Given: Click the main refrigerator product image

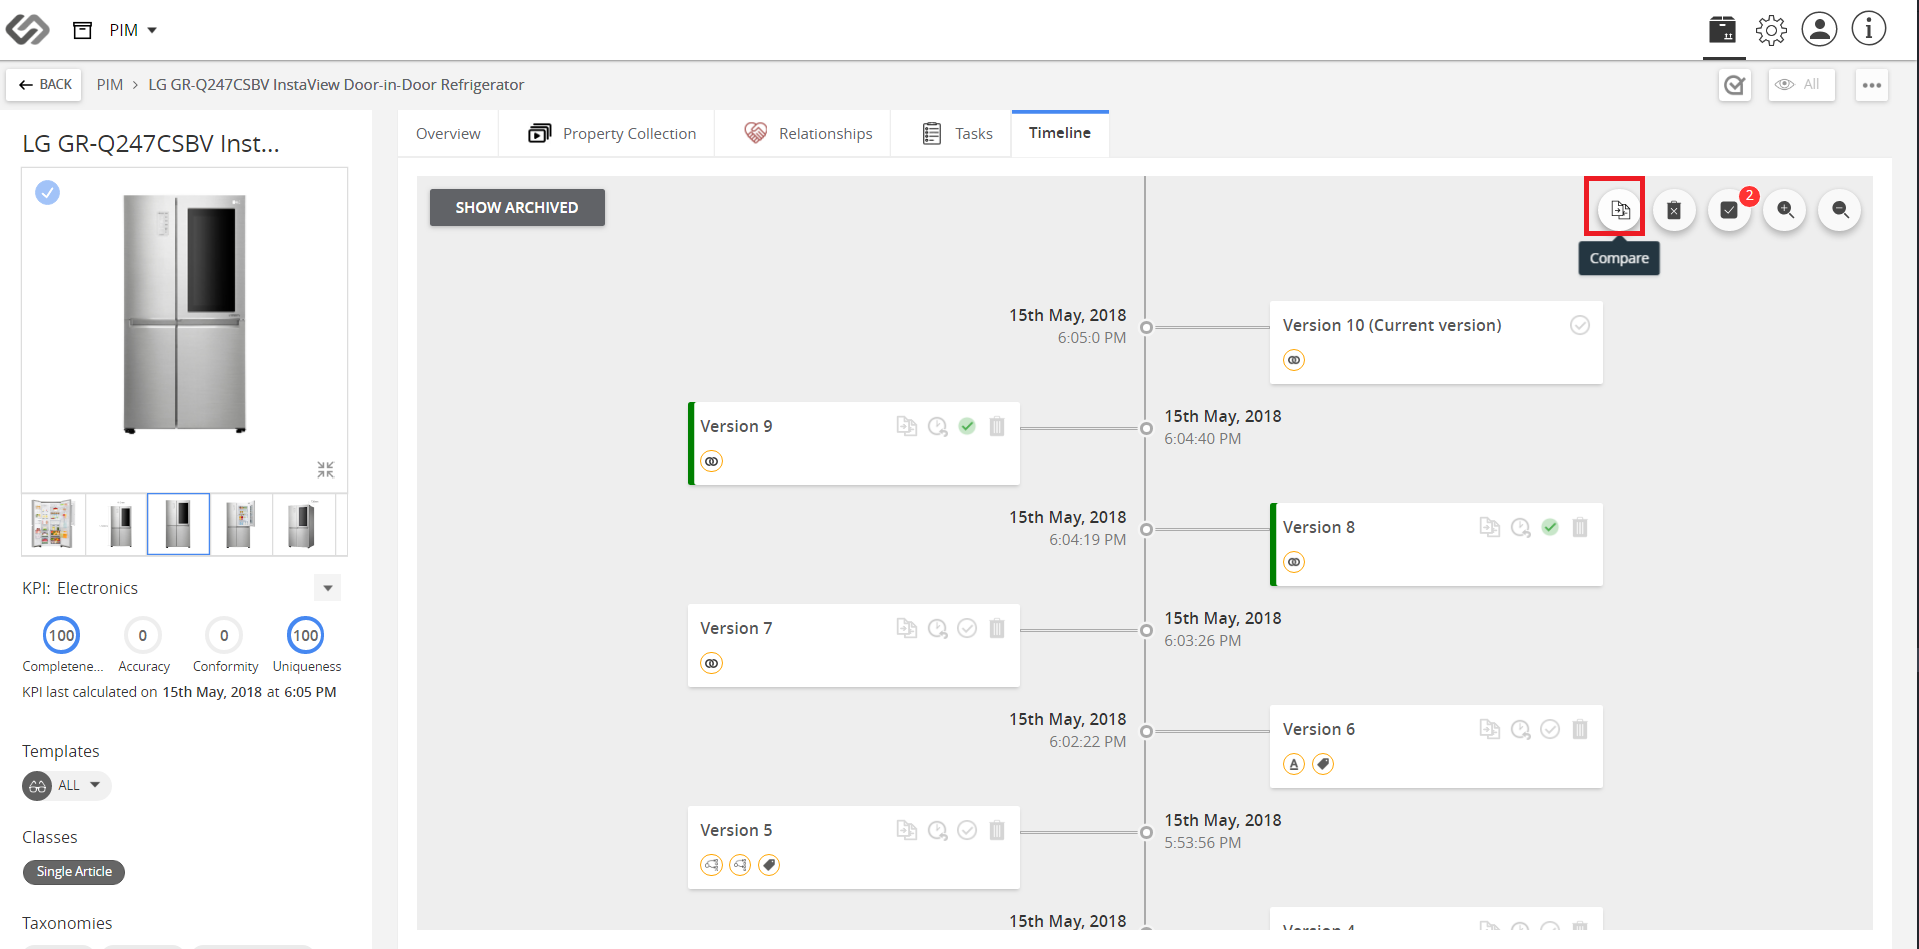Looking at the screenshot, I should coord(185,314).
